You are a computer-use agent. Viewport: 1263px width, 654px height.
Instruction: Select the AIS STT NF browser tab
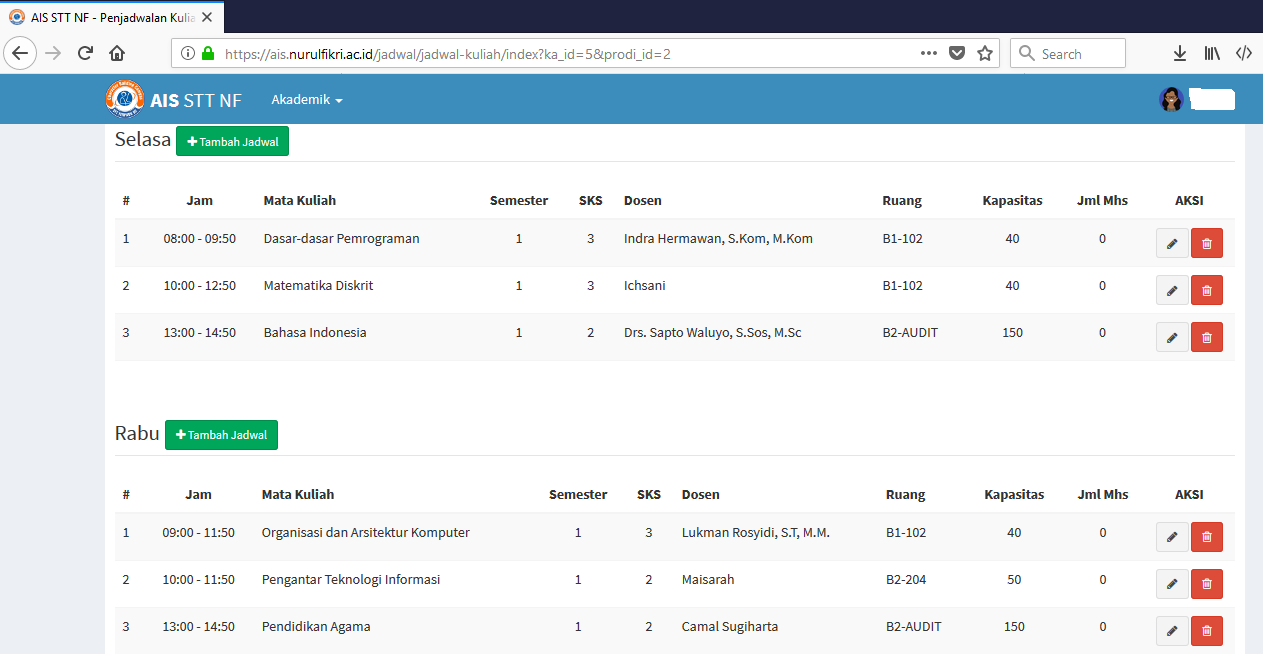coord(112,18)
